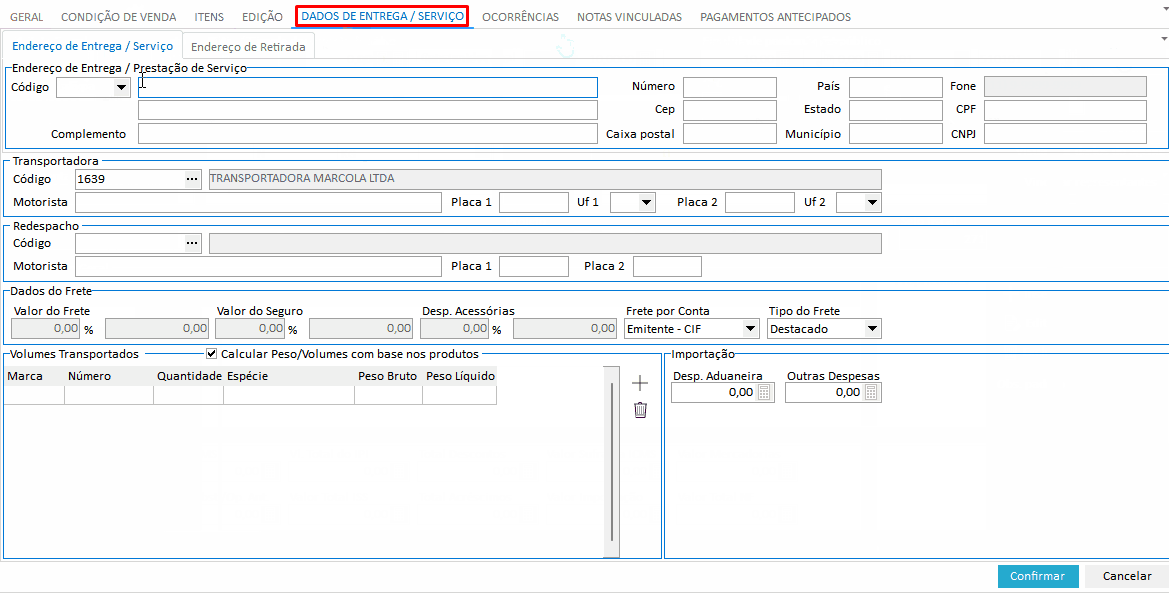Open CONDIÇÃO DE VENDA tab

(x=119, y=16)
